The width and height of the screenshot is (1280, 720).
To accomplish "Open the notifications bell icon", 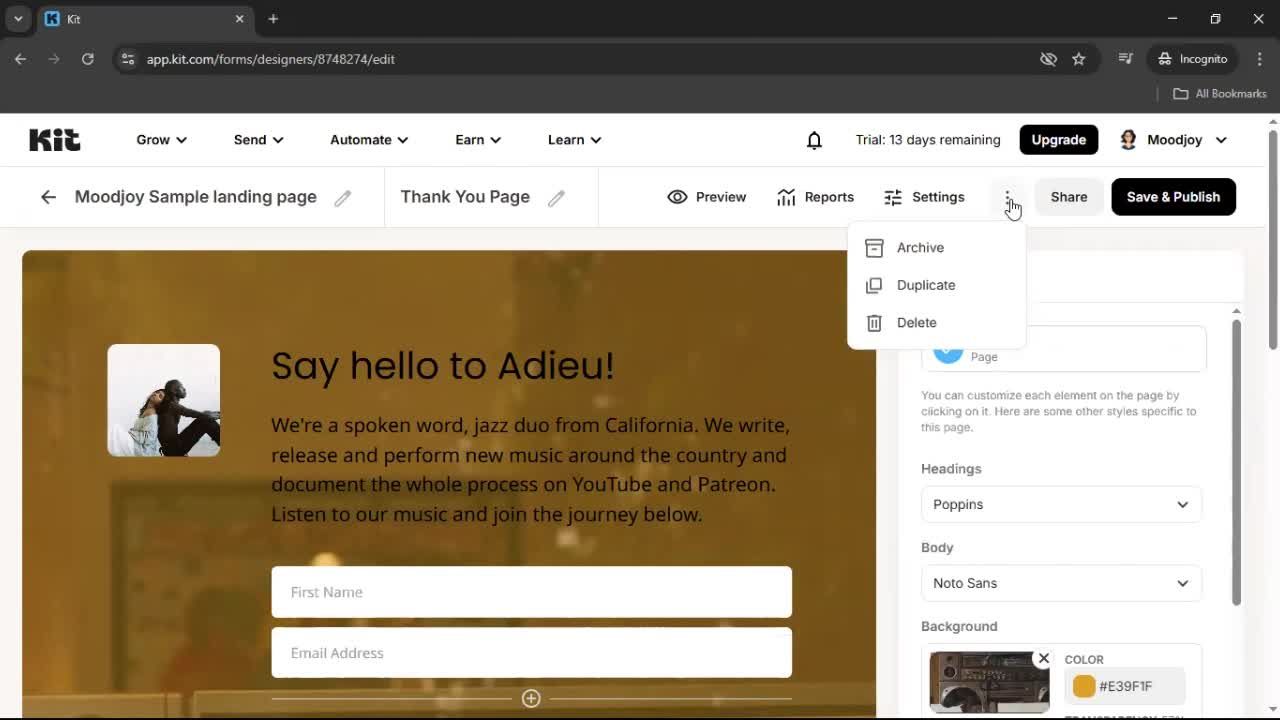I will (x=814, y=139).
